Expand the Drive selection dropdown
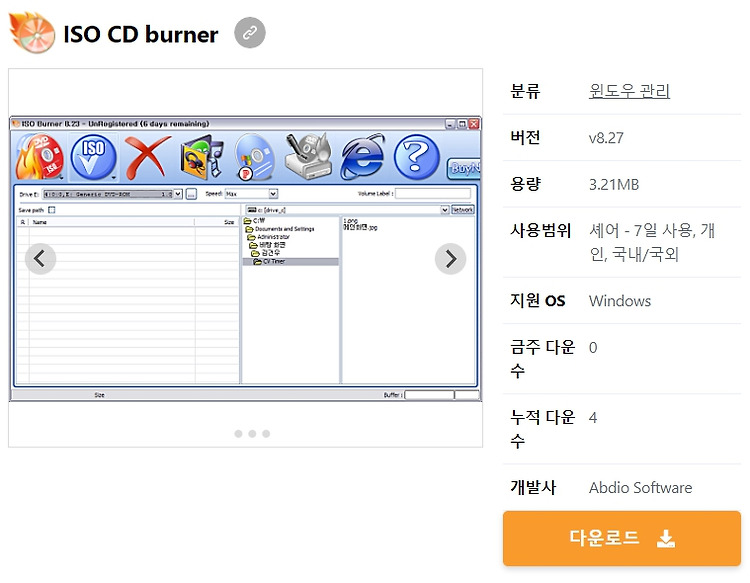 (x=178, y=194)
